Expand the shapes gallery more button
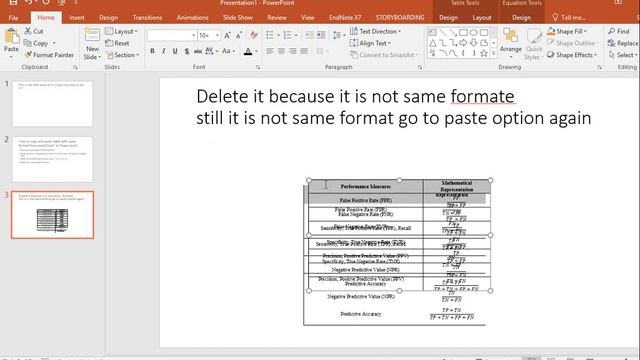 [493, 53]
